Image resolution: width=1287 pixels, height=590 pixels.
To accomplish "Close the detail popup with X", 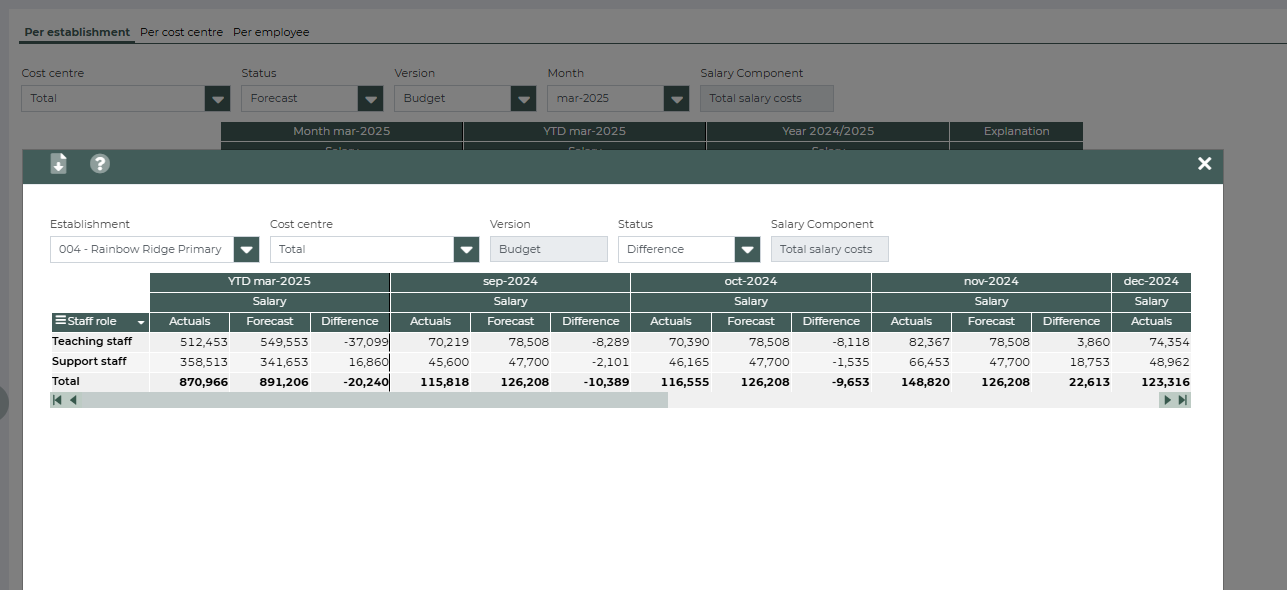I will [x=1204, y=164].
